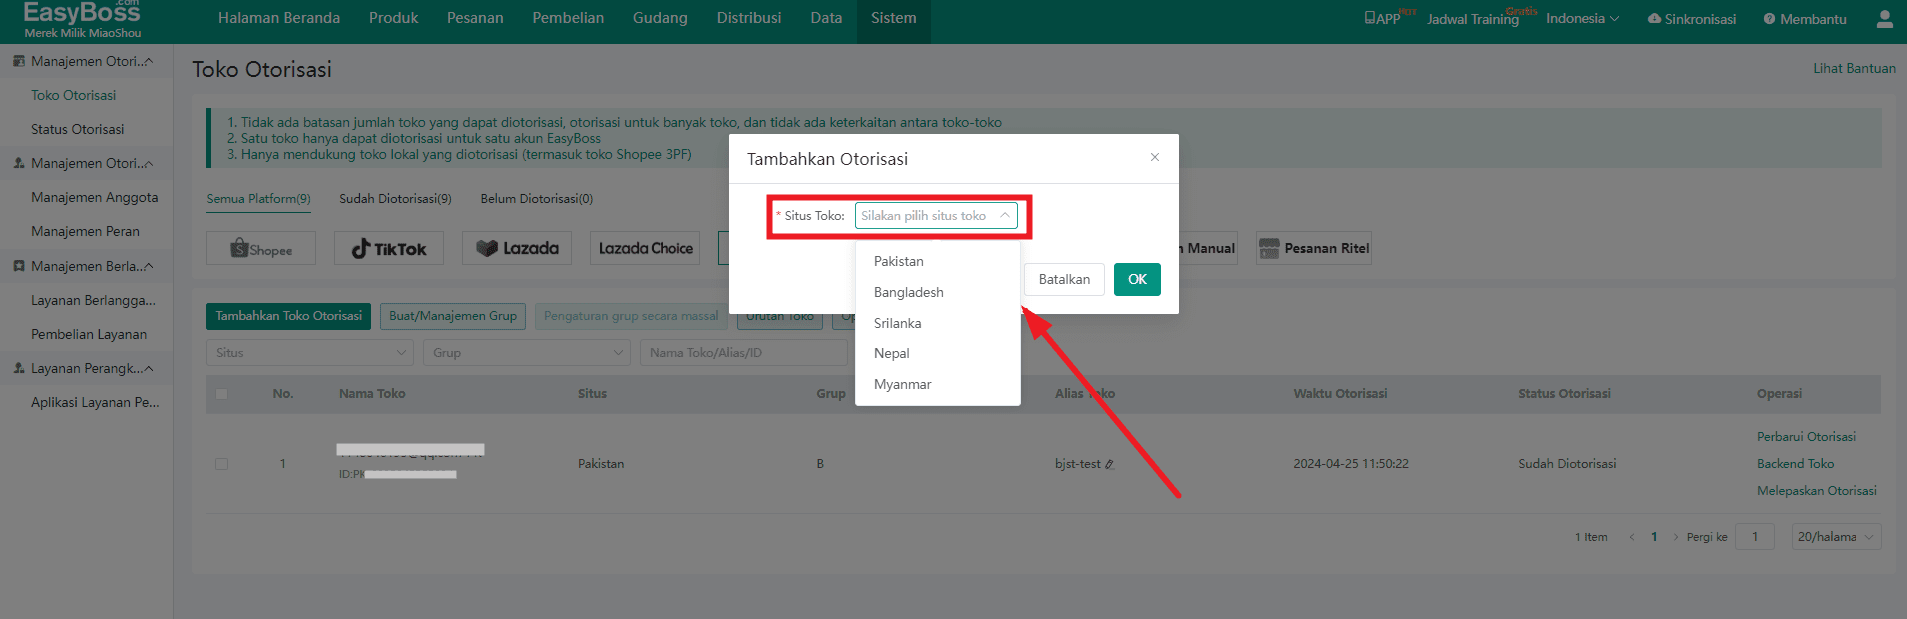Open the Situs Toko dropdown in dialog
This screenshot has width=1907, height=619.
(x=936, y=216)
